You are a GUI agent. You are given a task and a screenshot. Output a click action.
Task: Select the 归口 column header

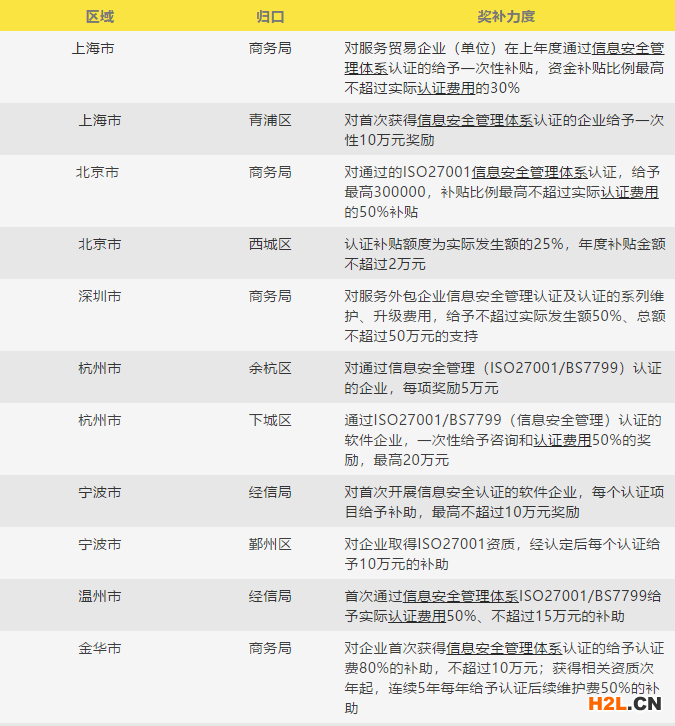[x=270, y=17]
